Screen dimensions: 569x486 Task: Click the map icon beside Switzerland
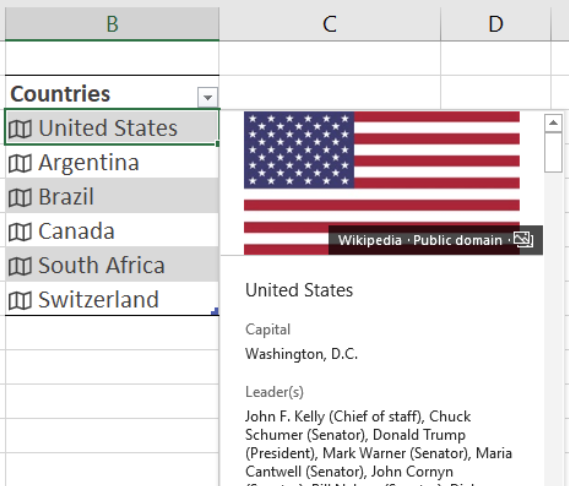20,301
